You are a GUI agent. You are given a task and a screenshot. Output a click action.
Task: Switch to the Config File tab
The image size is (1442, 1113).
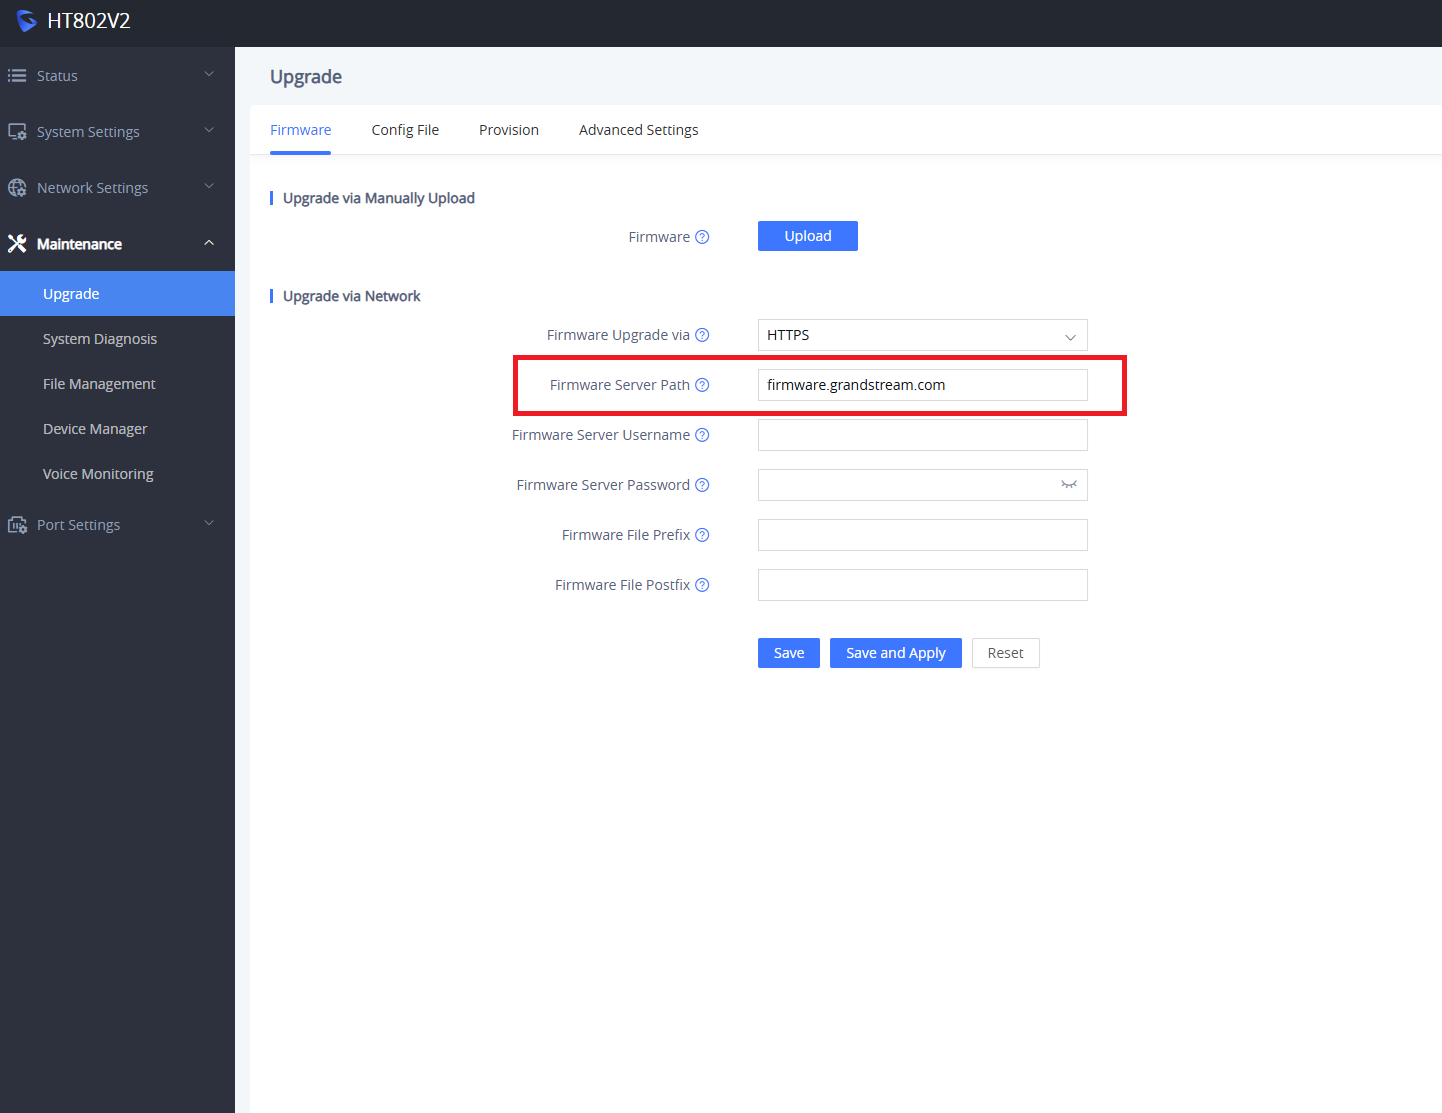click(x=405, y=130)
